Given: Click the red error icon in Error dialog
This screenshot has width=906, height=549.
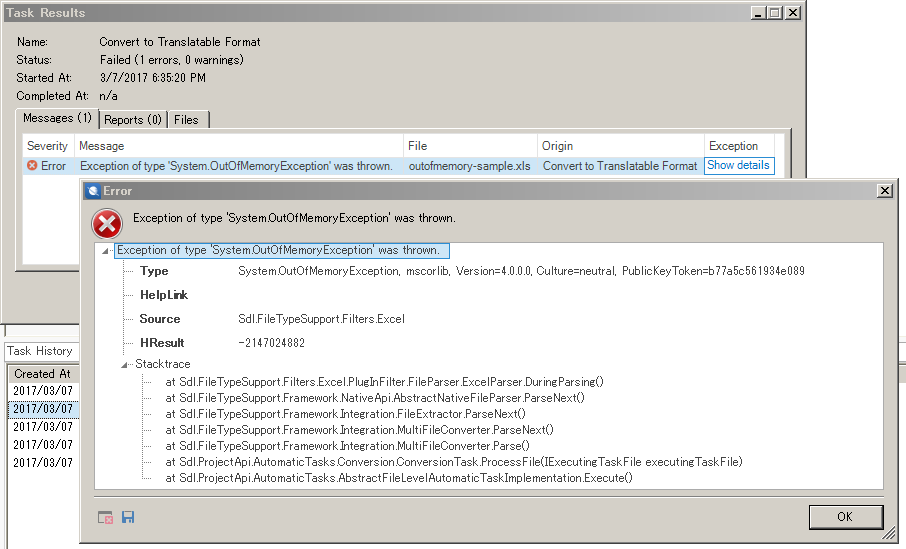Looking at the screenshot, I should (x=107, y=224).
